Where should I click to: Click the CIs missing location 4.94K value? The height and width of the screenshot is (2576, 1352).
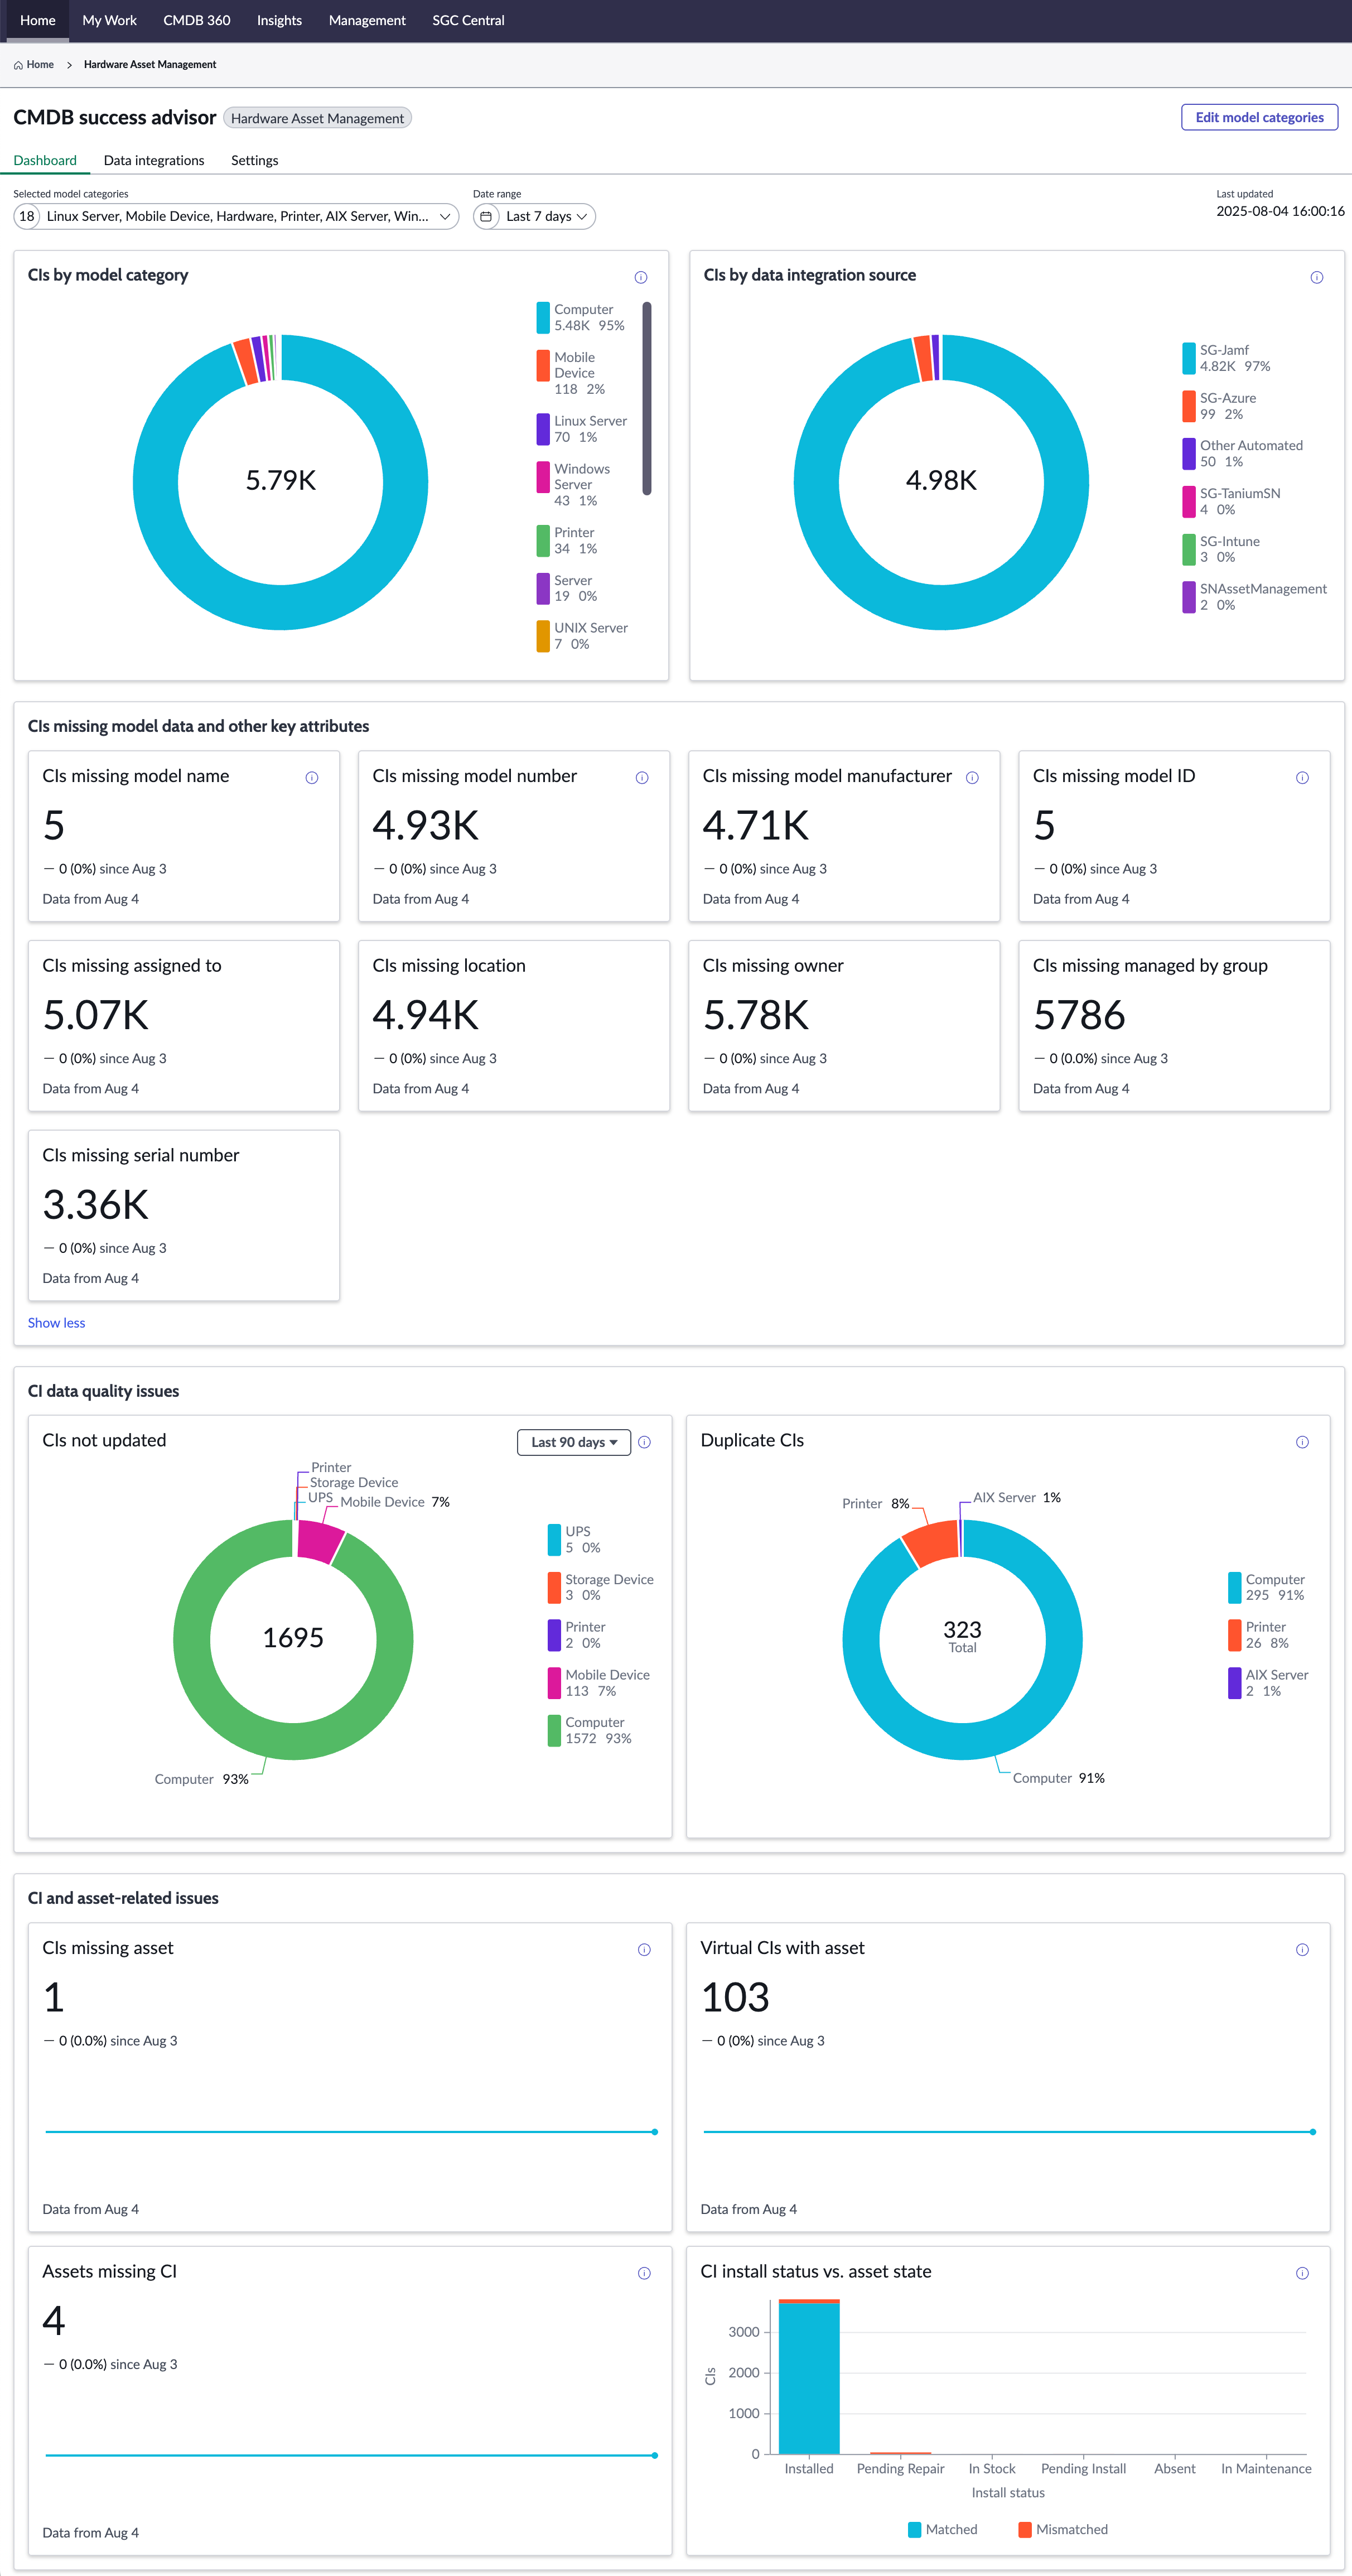[x=426, y=1016]
